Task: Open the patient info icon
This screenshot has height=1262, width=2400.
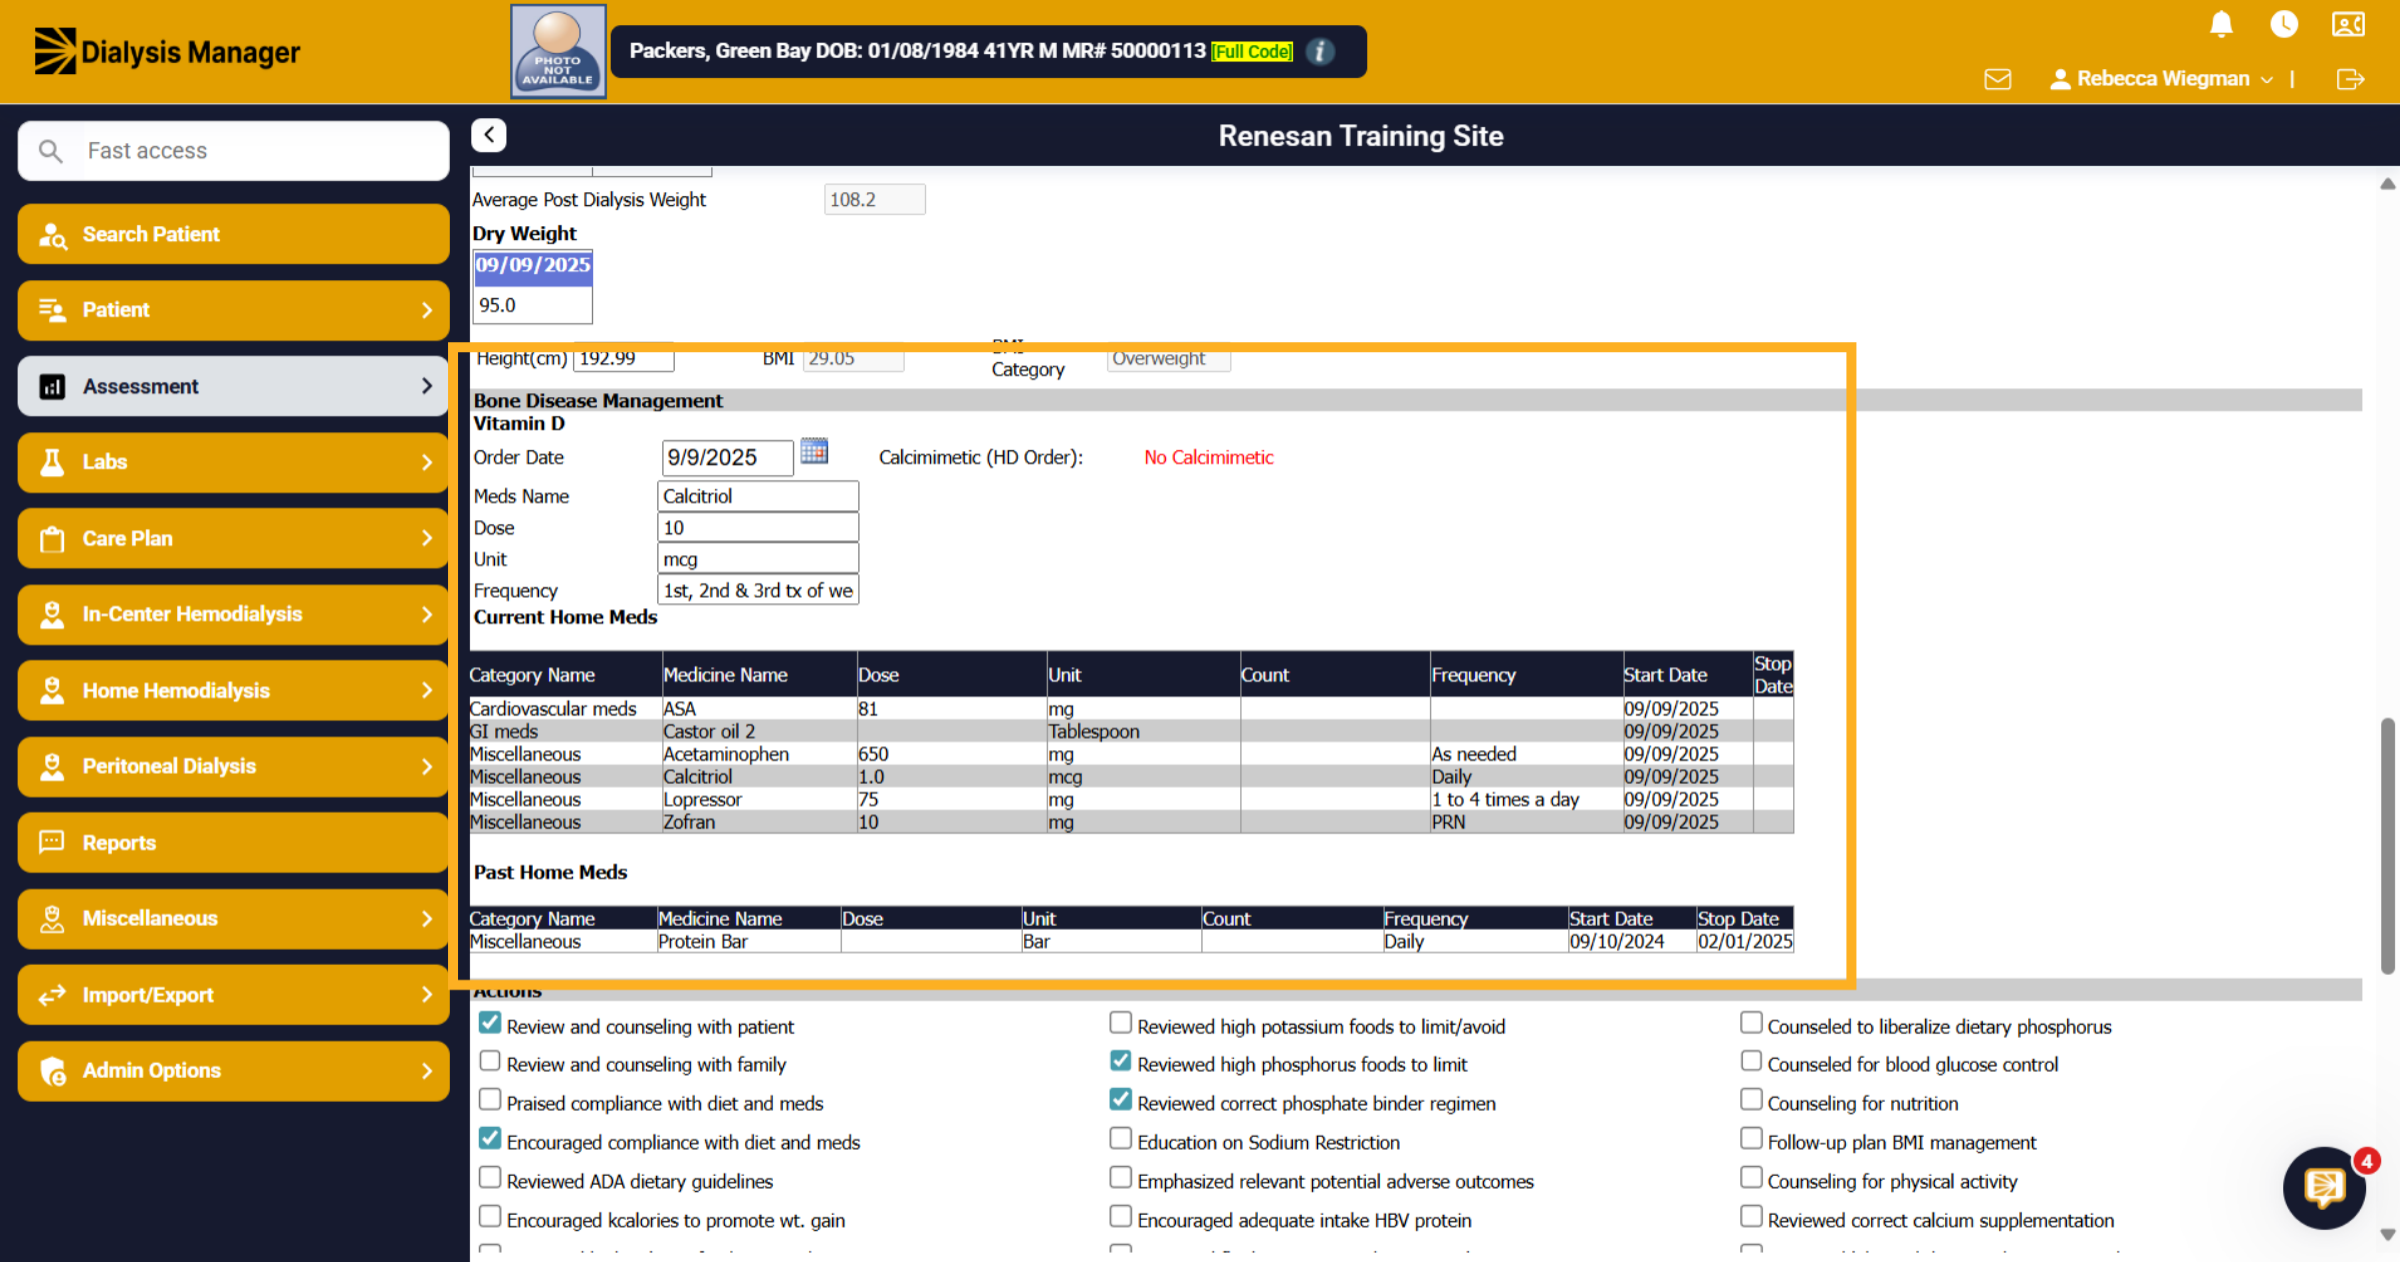Action: [1320, 51]
